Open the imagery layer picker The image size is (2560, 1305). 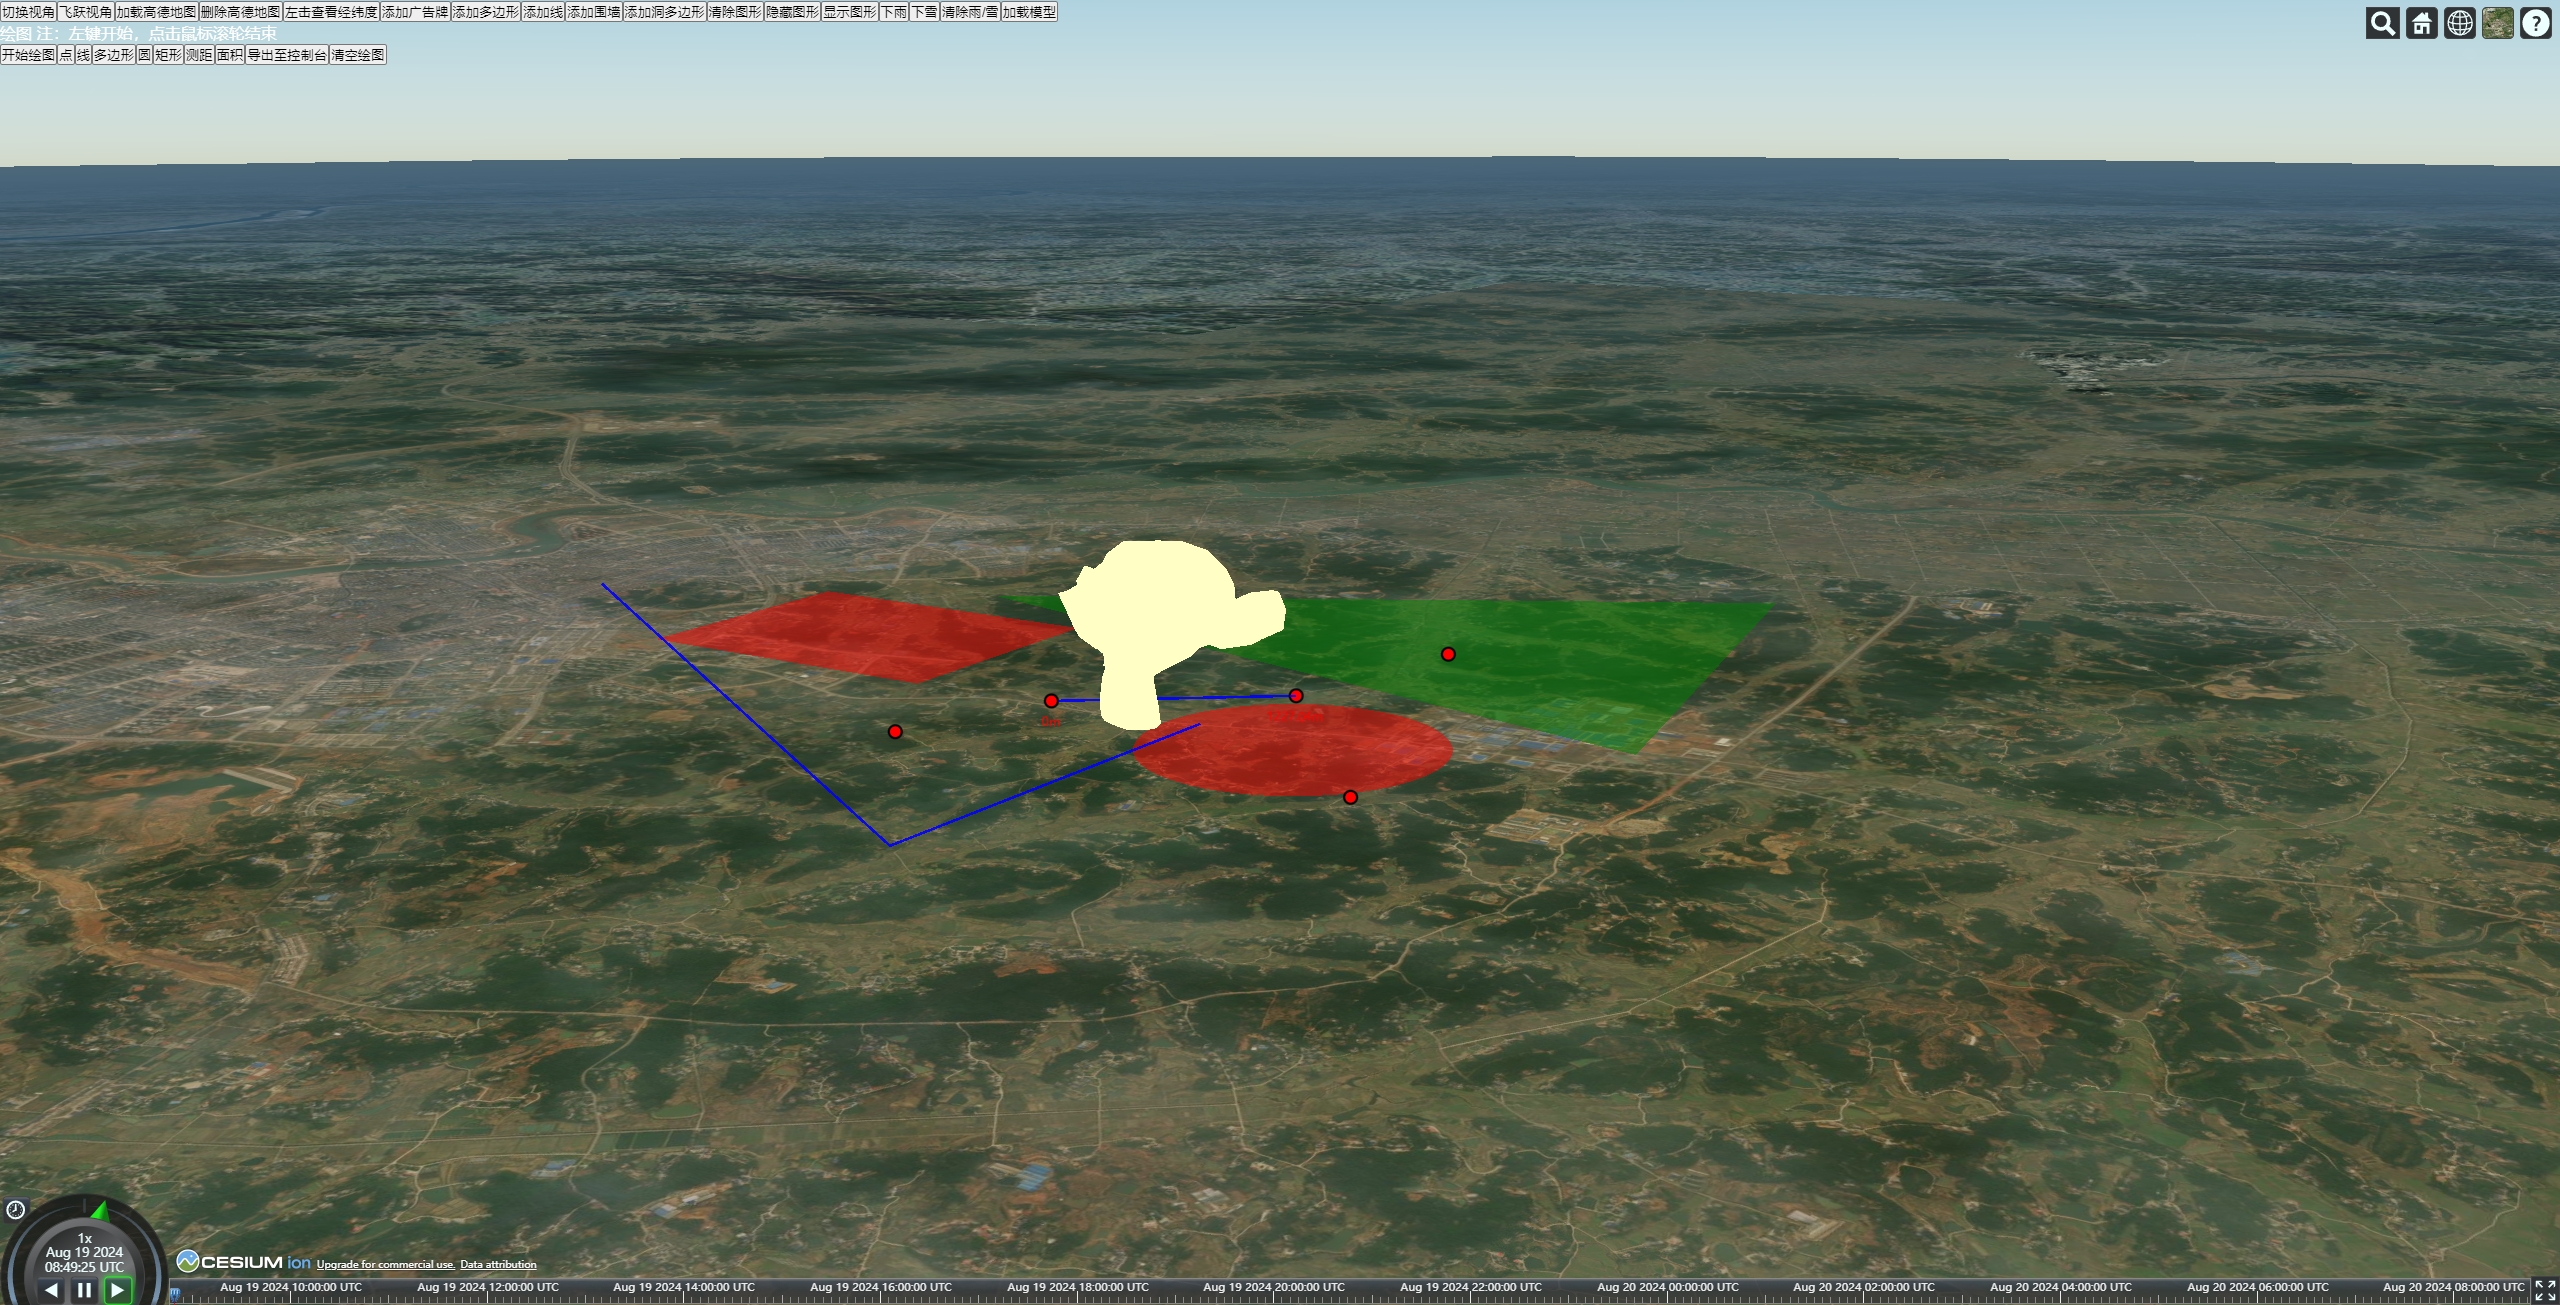click(2497, 22)
